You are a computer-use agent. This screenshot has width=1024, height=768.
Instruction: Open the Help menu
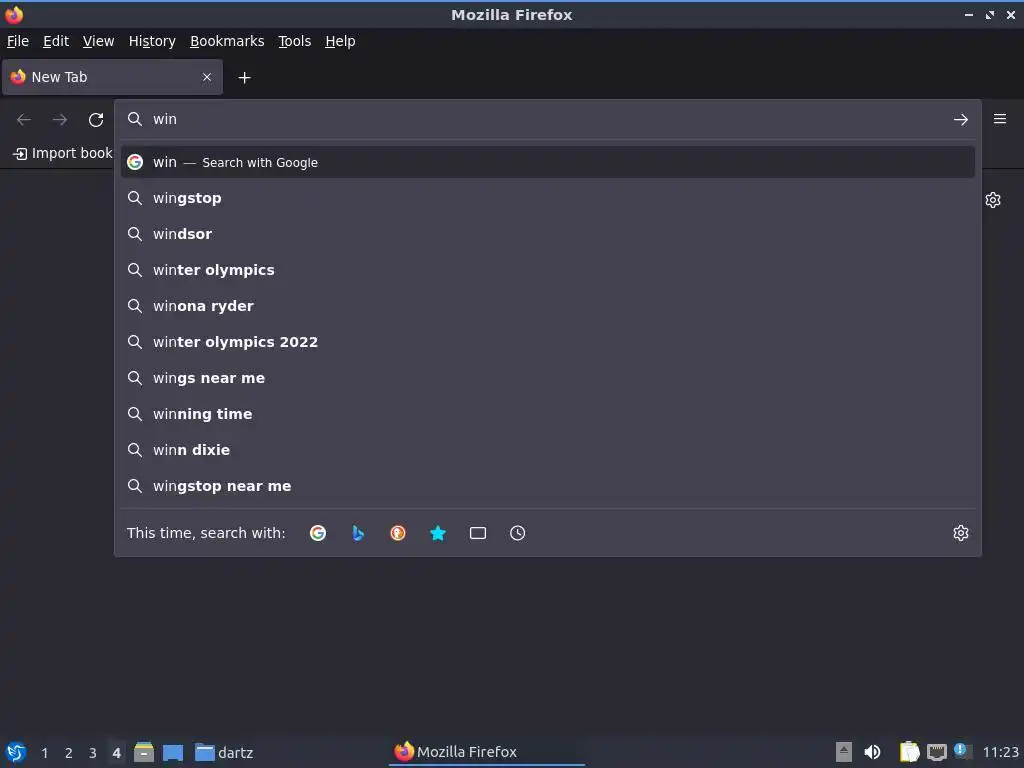(340, 41)
